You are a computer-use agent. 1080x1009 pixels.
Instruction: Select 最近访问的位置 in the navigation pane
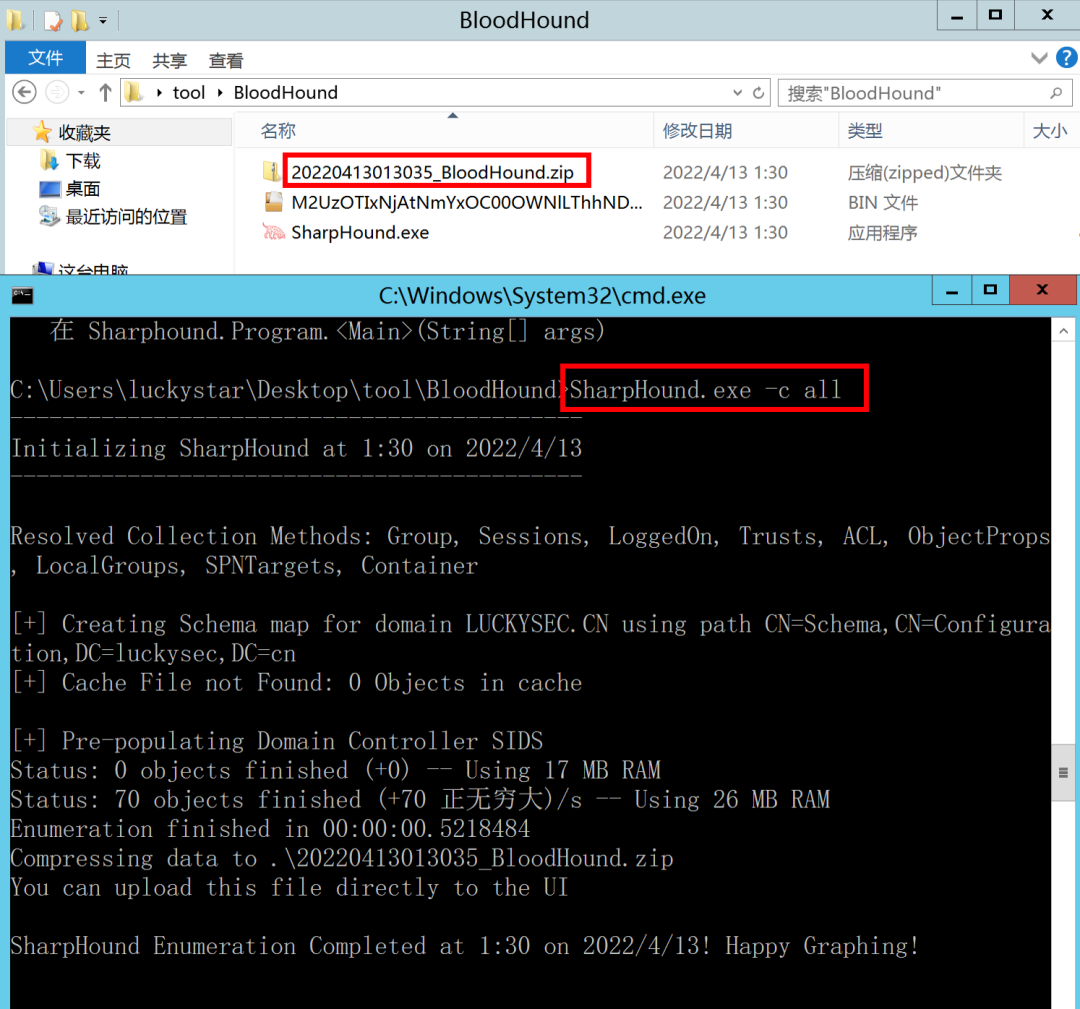[x=126, y=217]
